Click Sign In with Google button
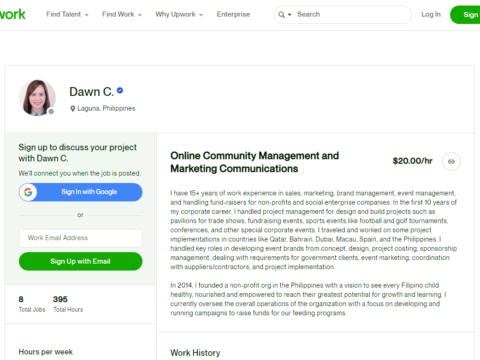 click(81, 192)
